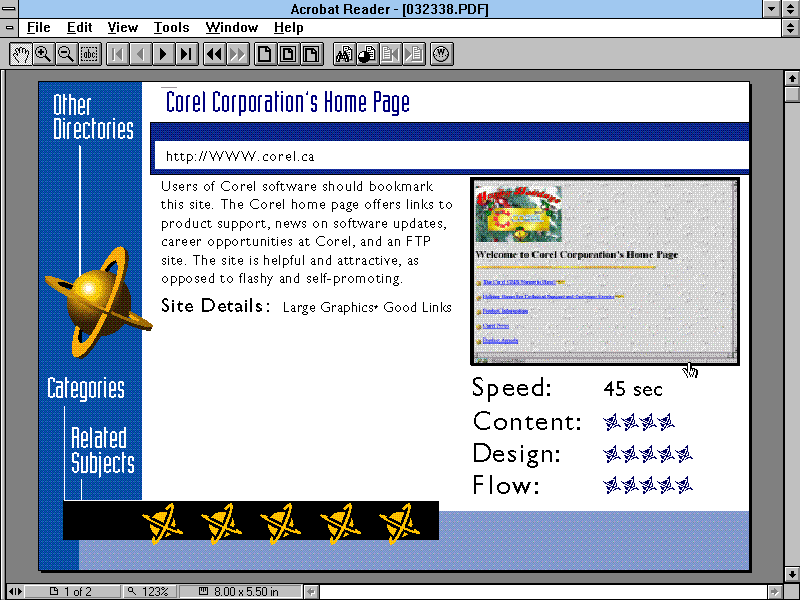Viewport: 800px width, 600px height.
Task: Click the 8.00 x 5.50 in page size box
Action: pos(240,591)
